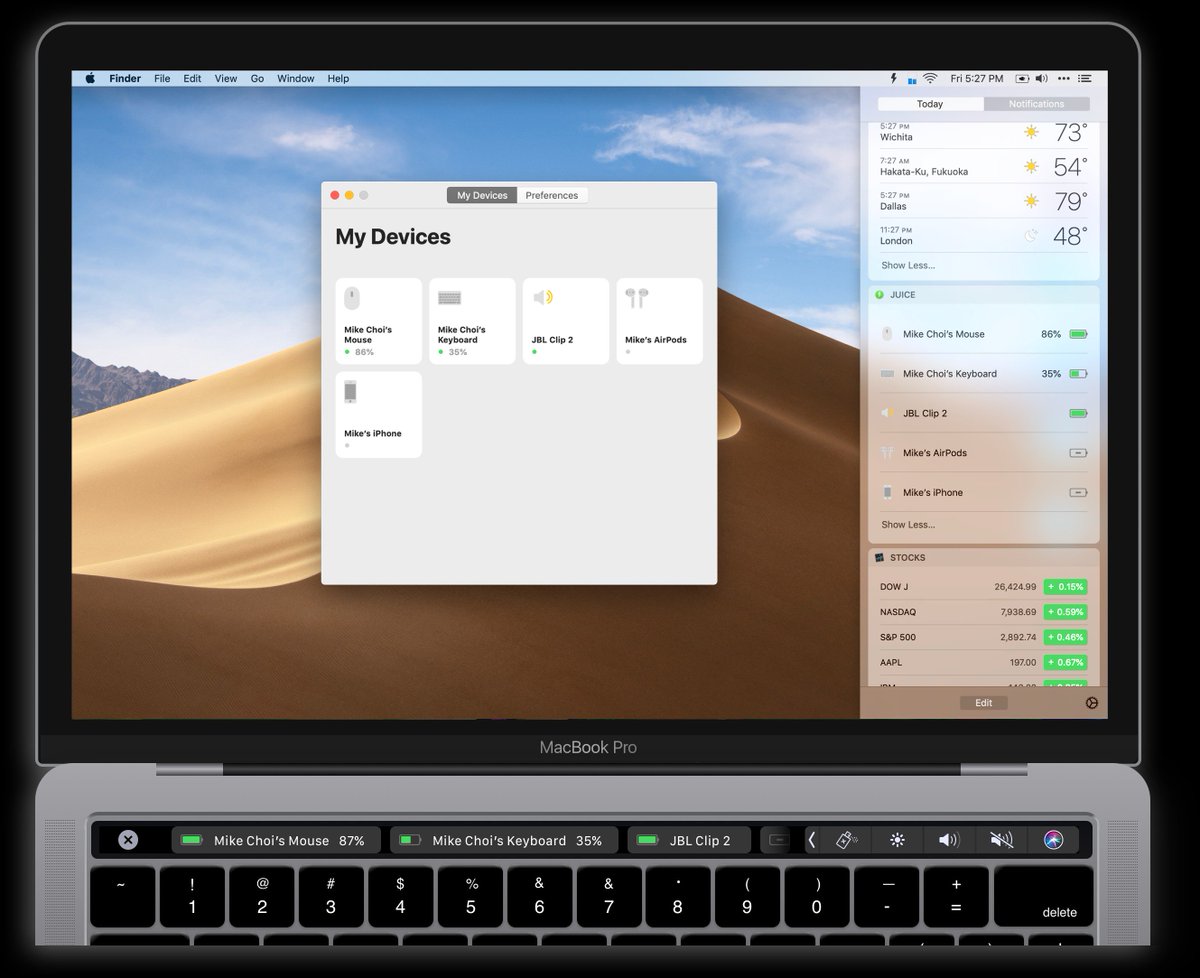This screenshot has height=978, width=1200.
Task: Open the Mike Choi's Keyboard device card
Action: point(472,321)
